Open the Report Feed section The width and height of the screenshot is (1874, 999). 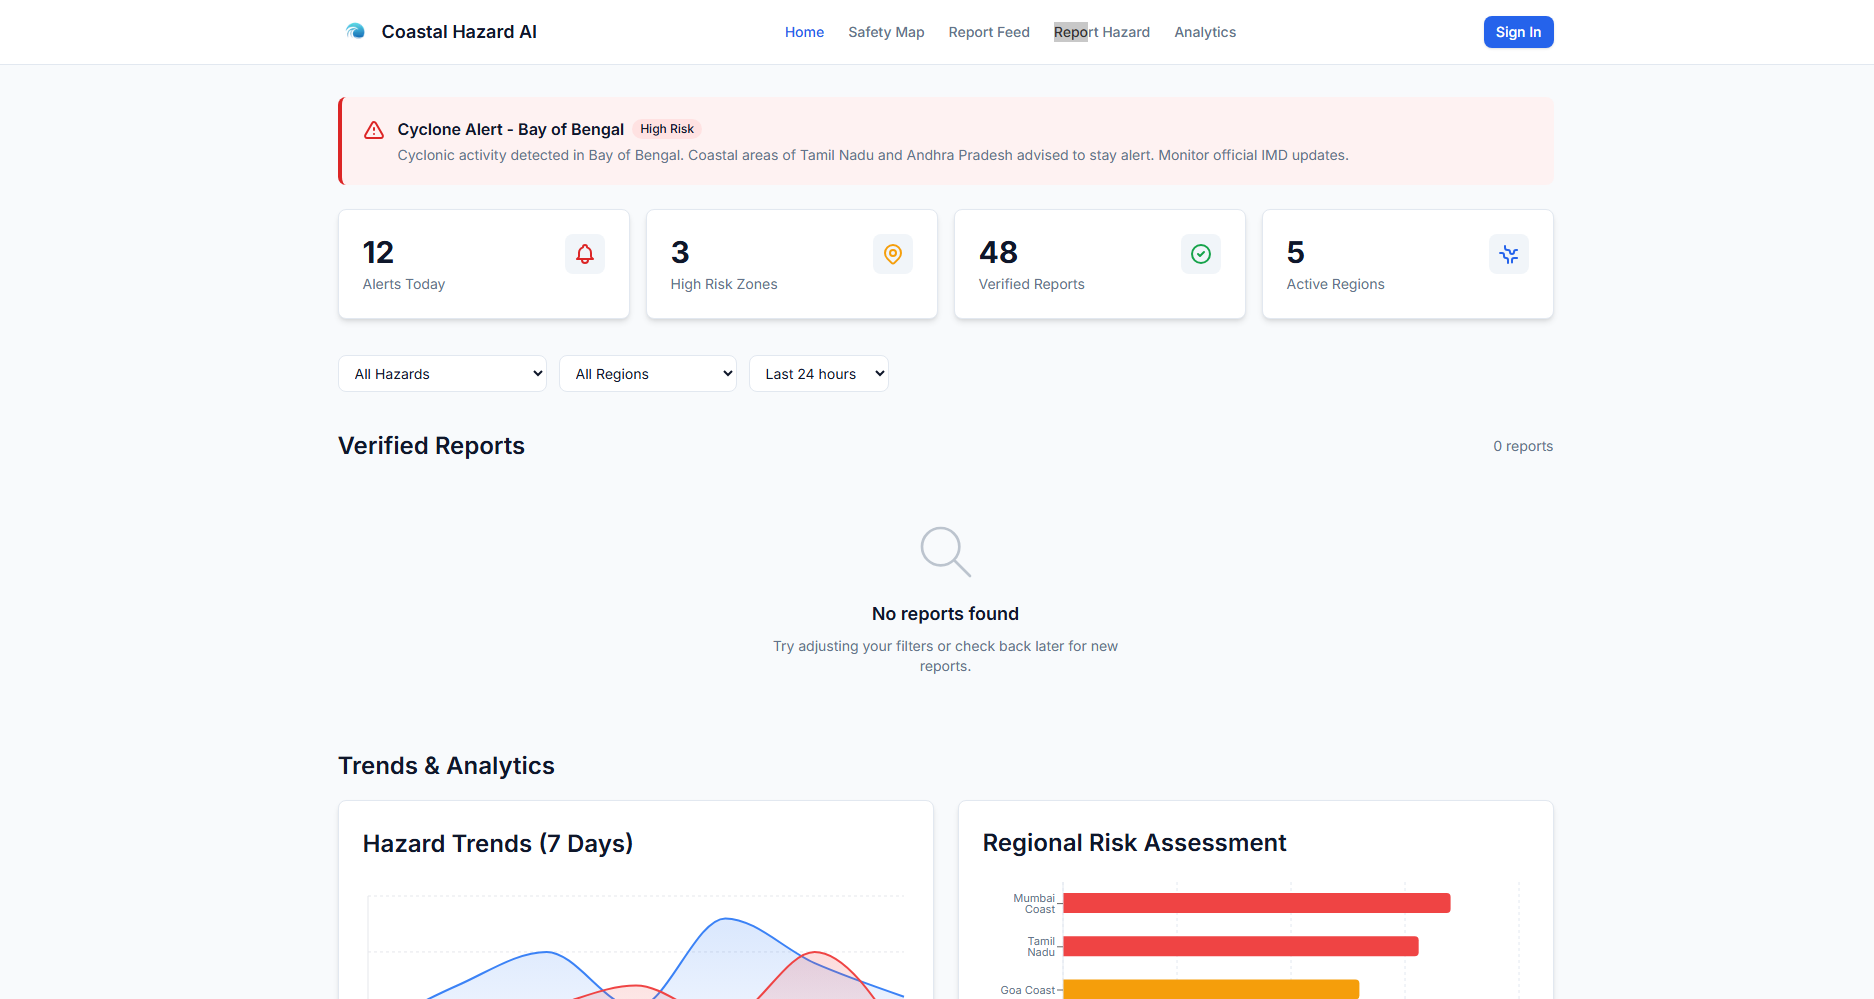(988, 31)
